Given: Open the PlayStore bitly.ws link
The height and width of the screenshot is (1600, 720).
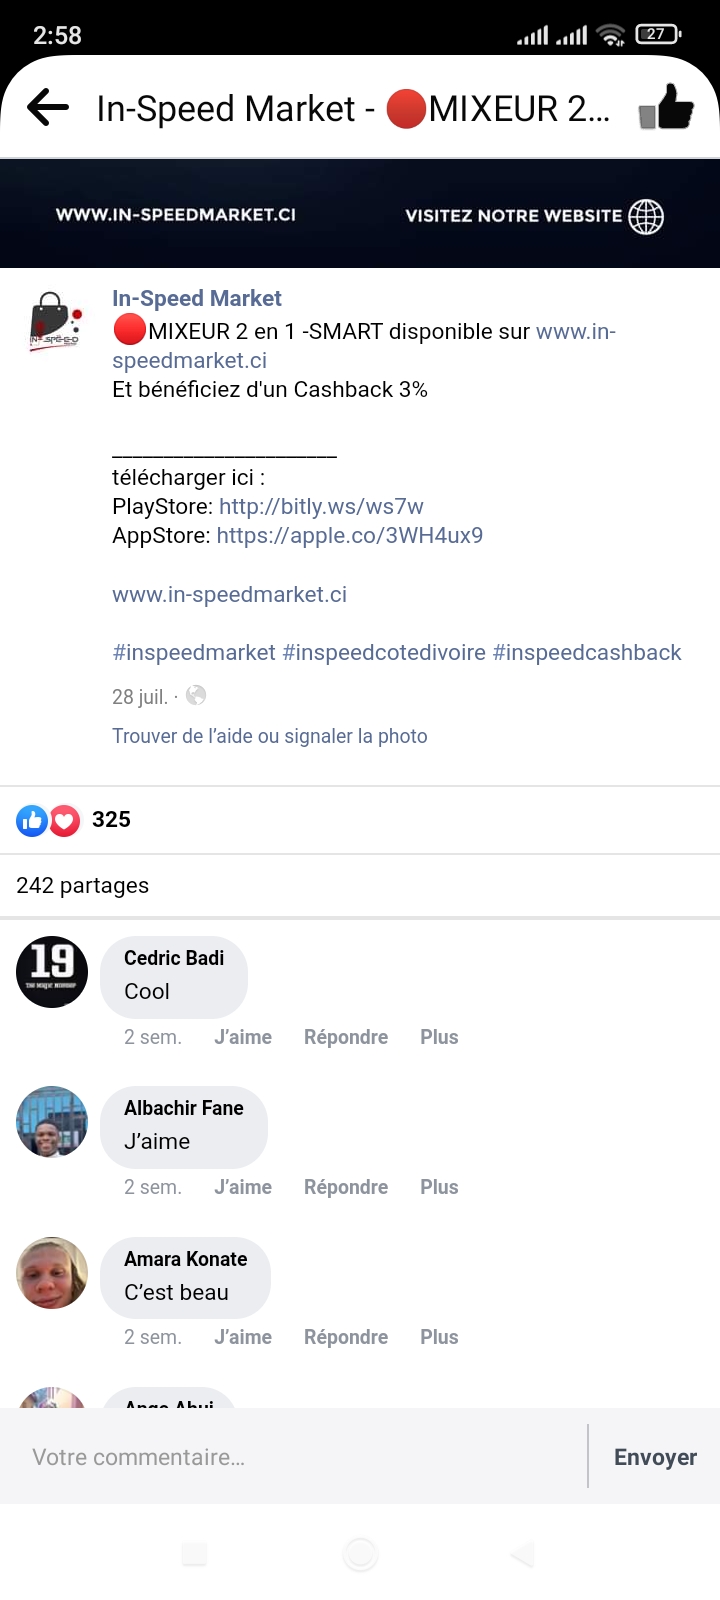Looking at the screenshot, I should [321, 507].
